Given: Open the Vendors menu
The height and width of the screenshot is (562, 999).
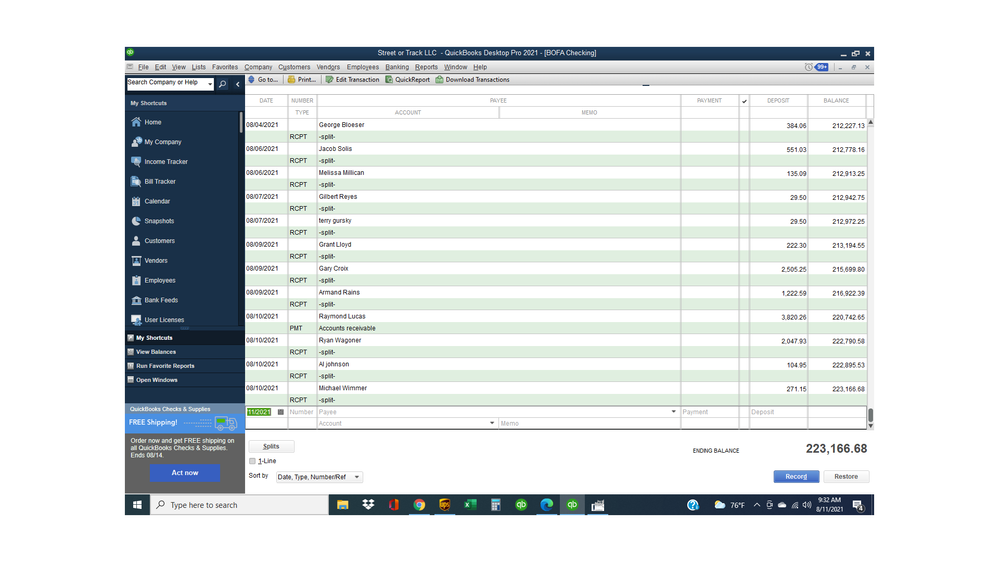Looking at the screenshot, I should coord(328,67).
